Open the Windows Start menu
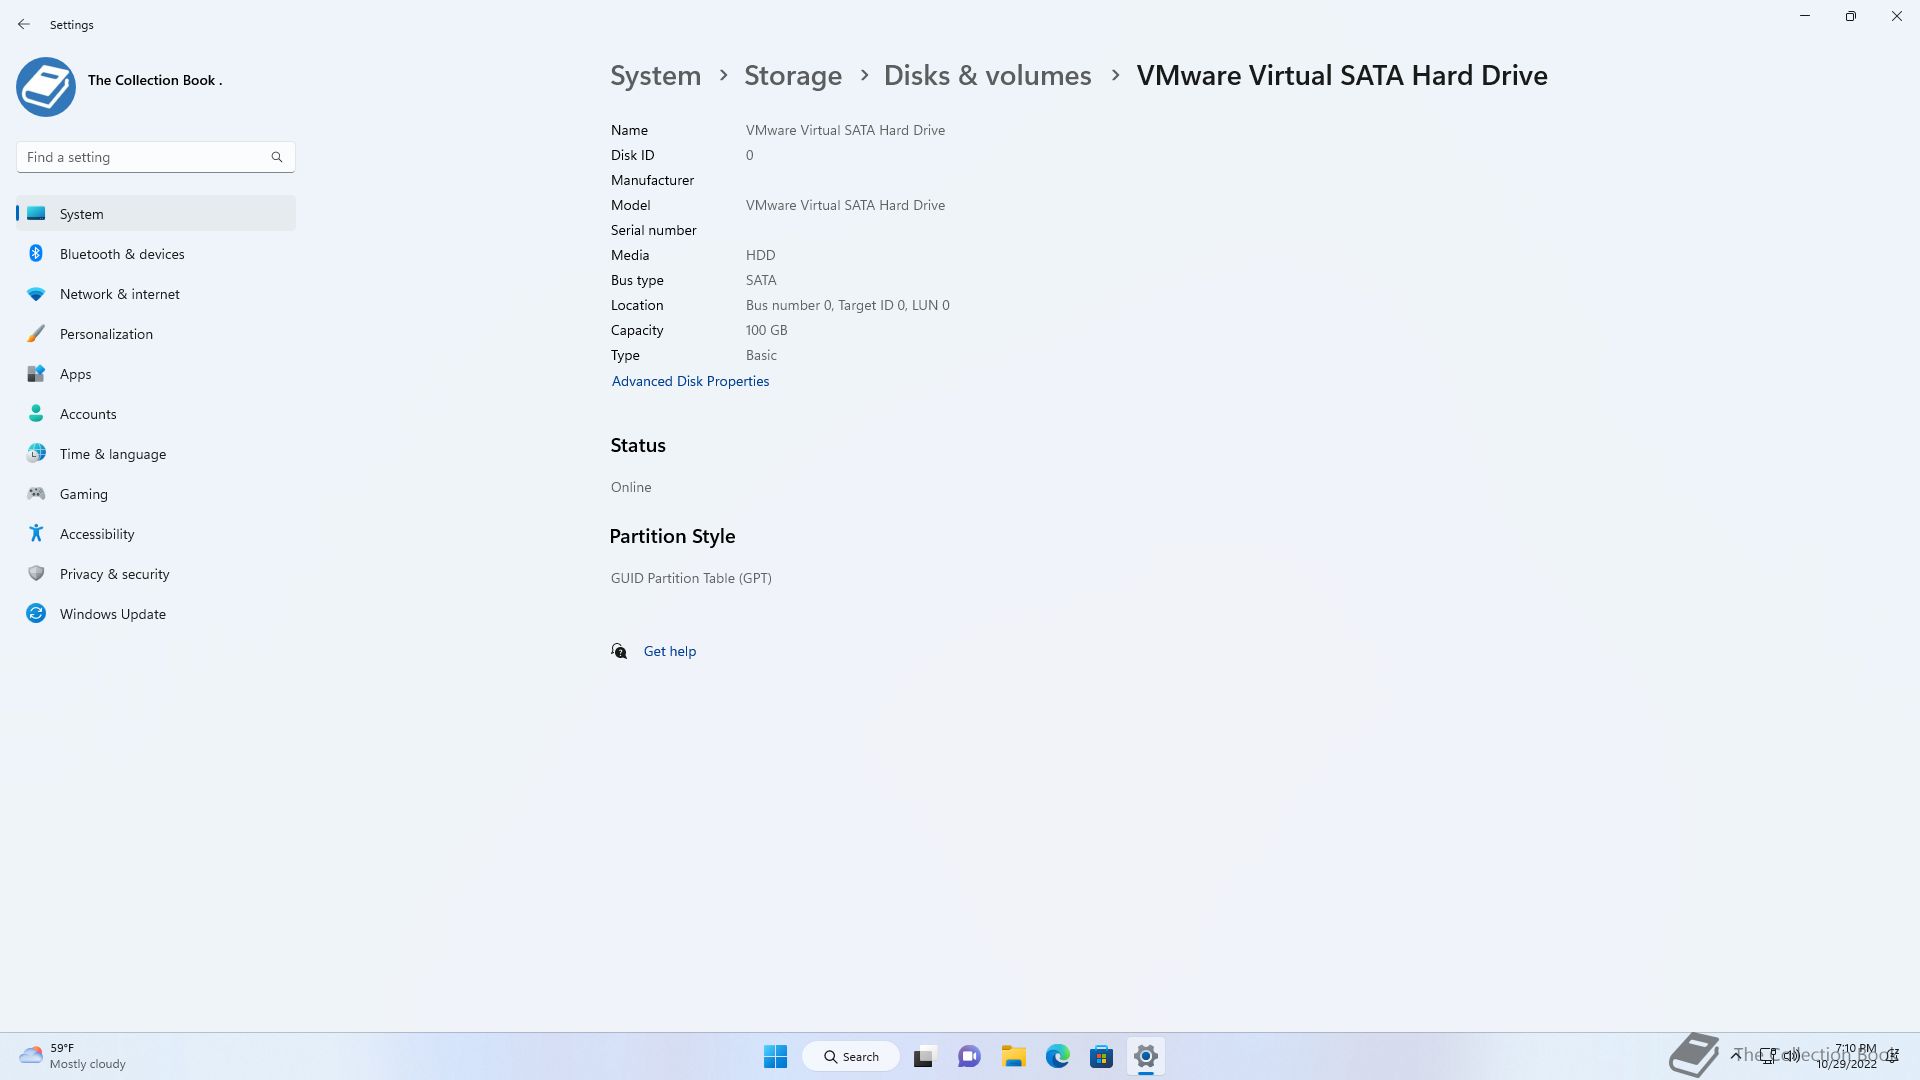 (x=775, y=1056)
